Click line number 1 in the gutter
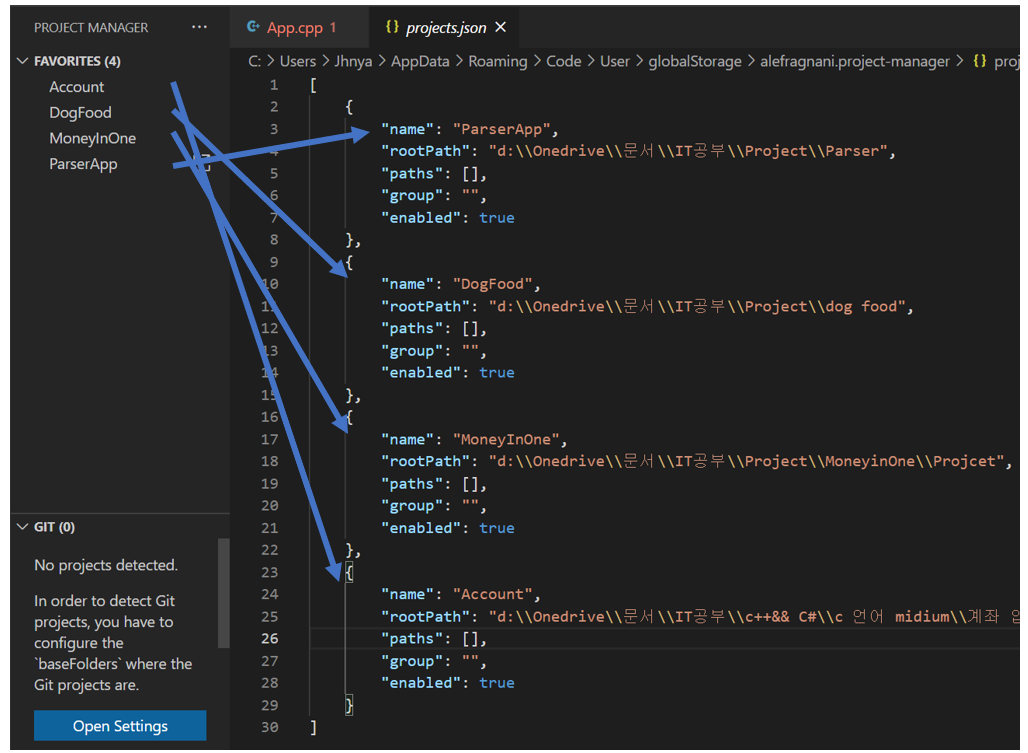This screenshot has height=753, width=1028. [274, 85]
